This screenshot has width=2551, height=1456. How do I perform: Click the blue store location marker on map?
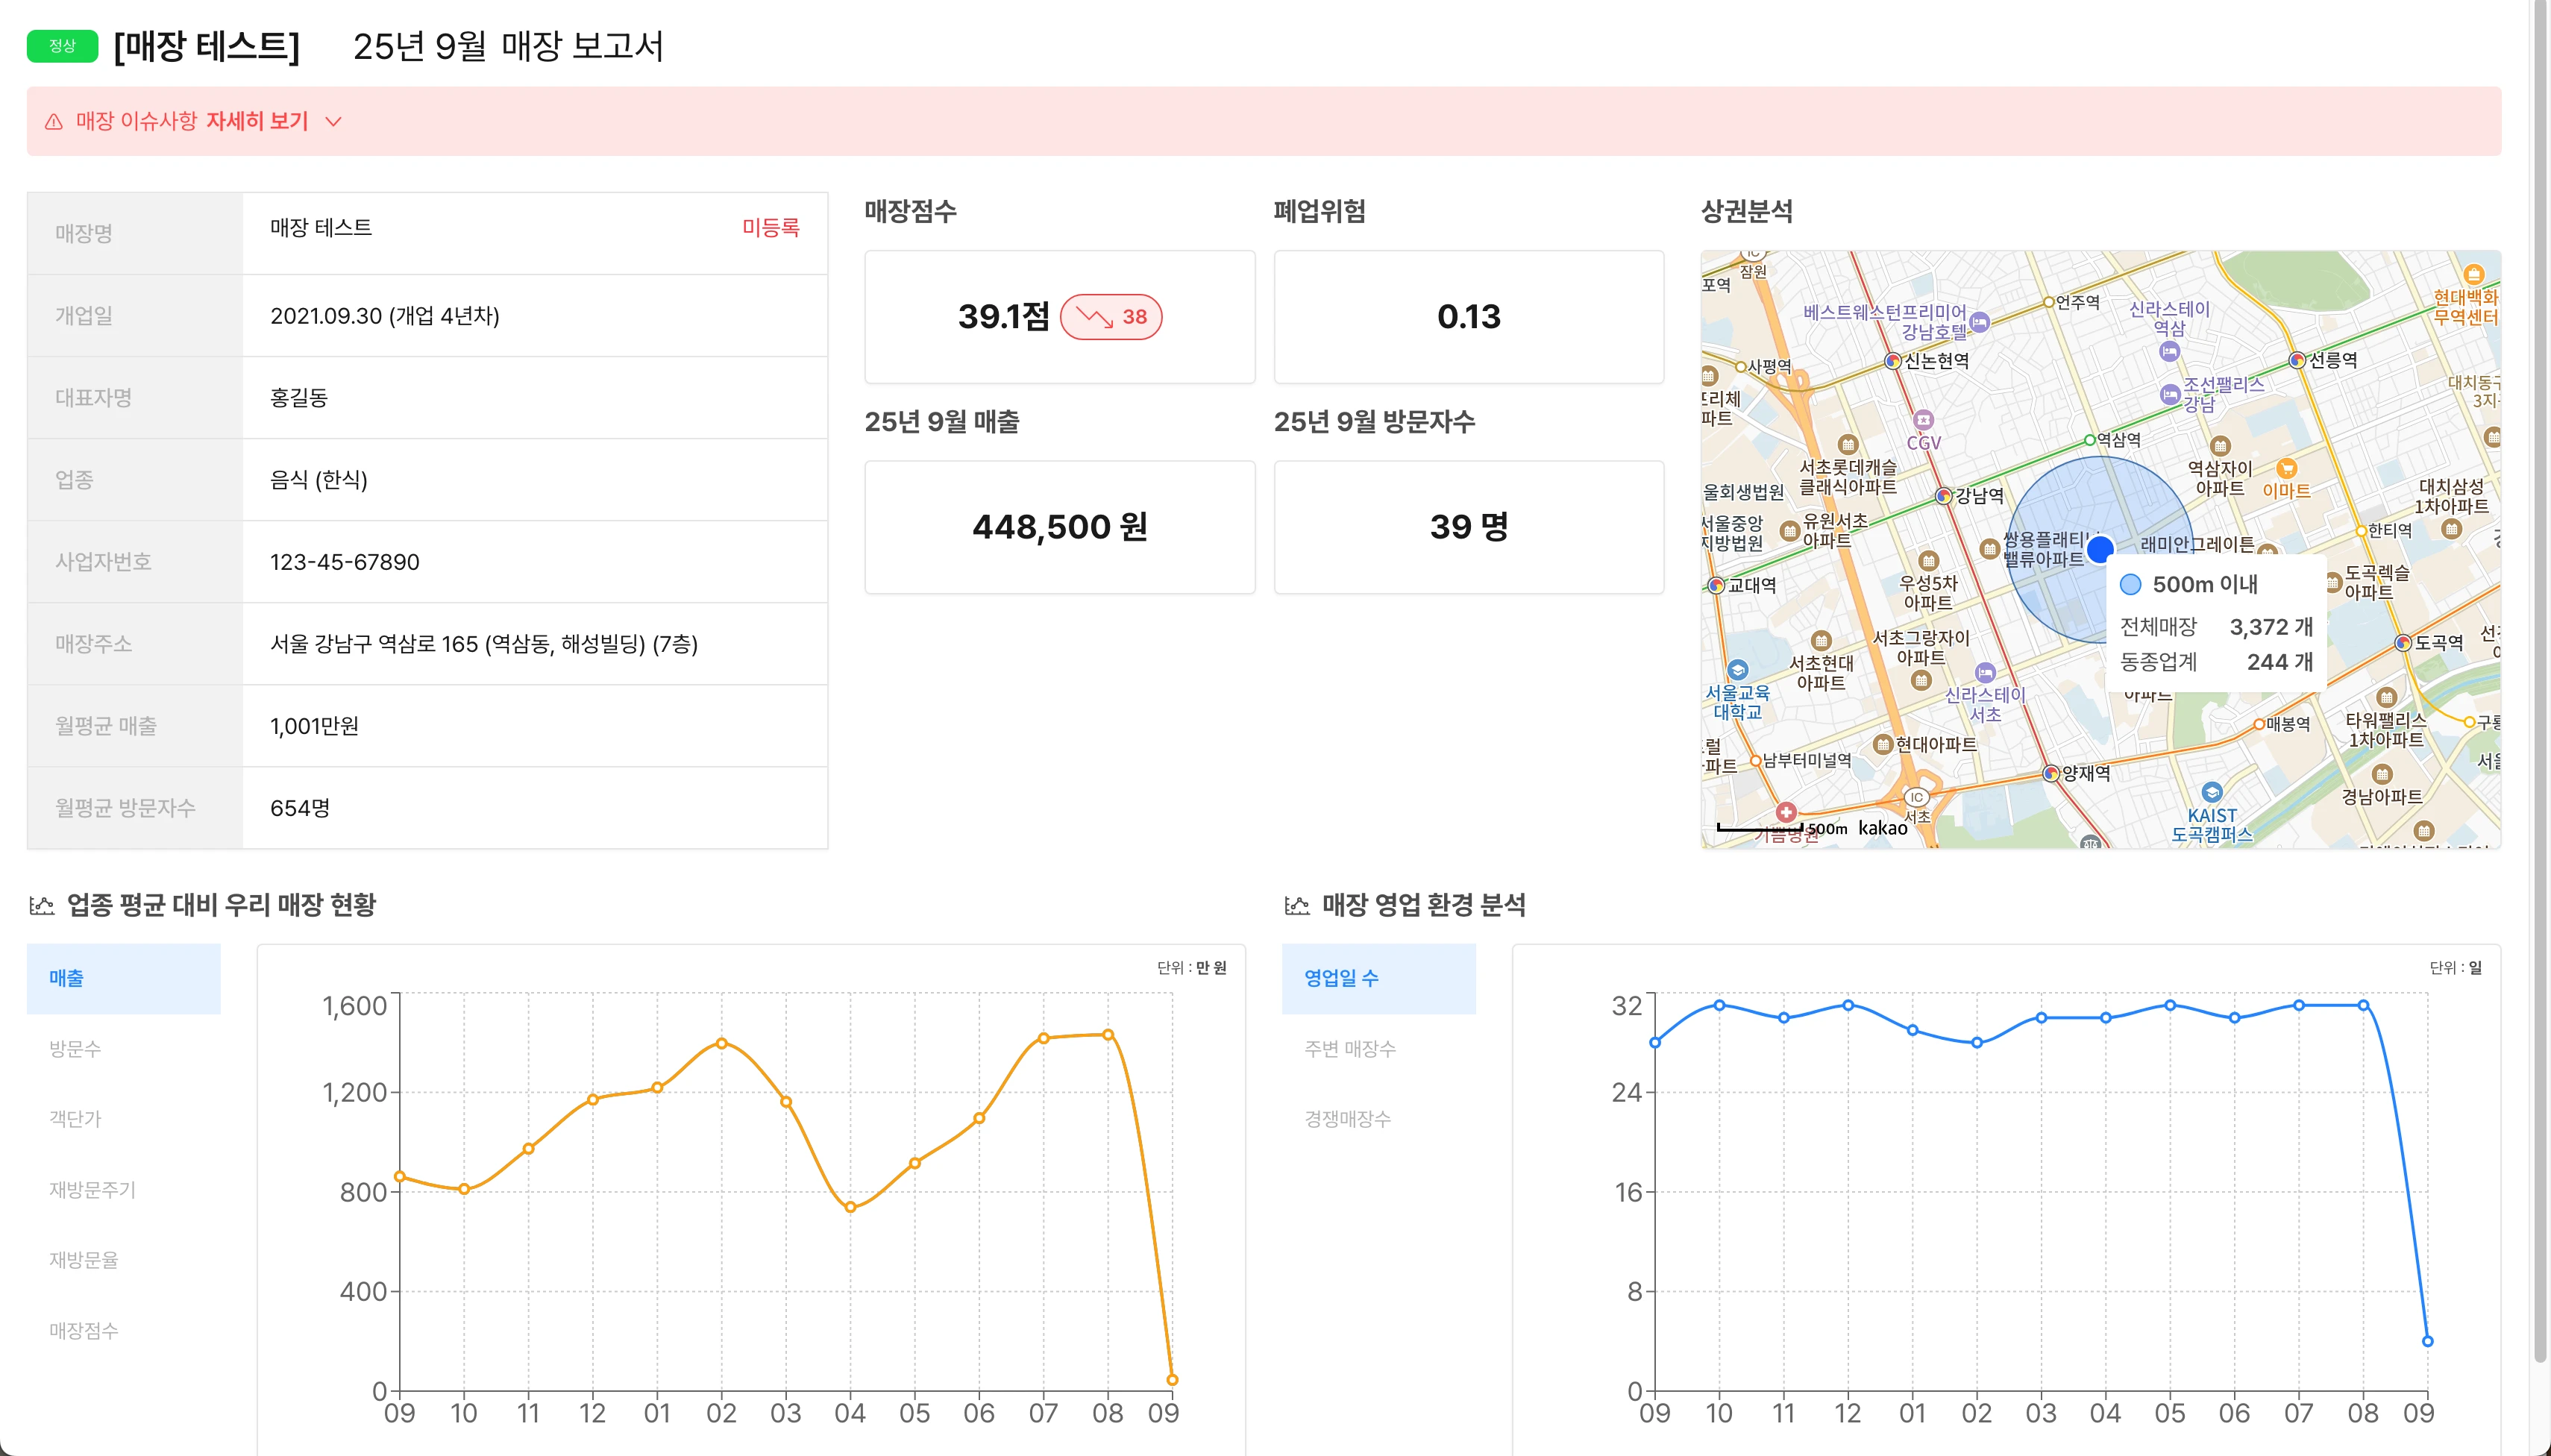pos(2100,548)
